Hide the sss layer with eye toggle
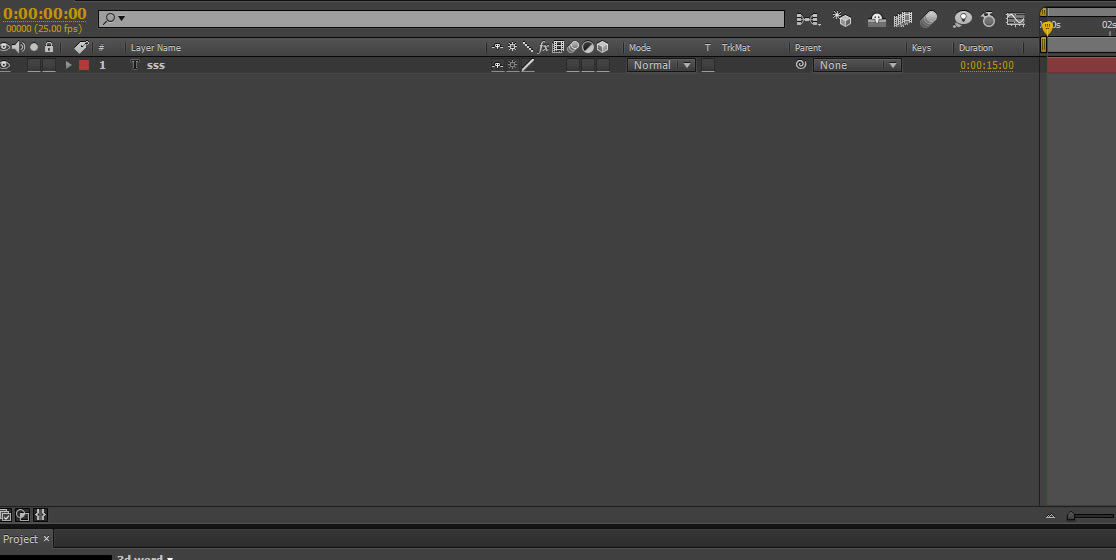The image size is (1116, 560). coord(6,65)
